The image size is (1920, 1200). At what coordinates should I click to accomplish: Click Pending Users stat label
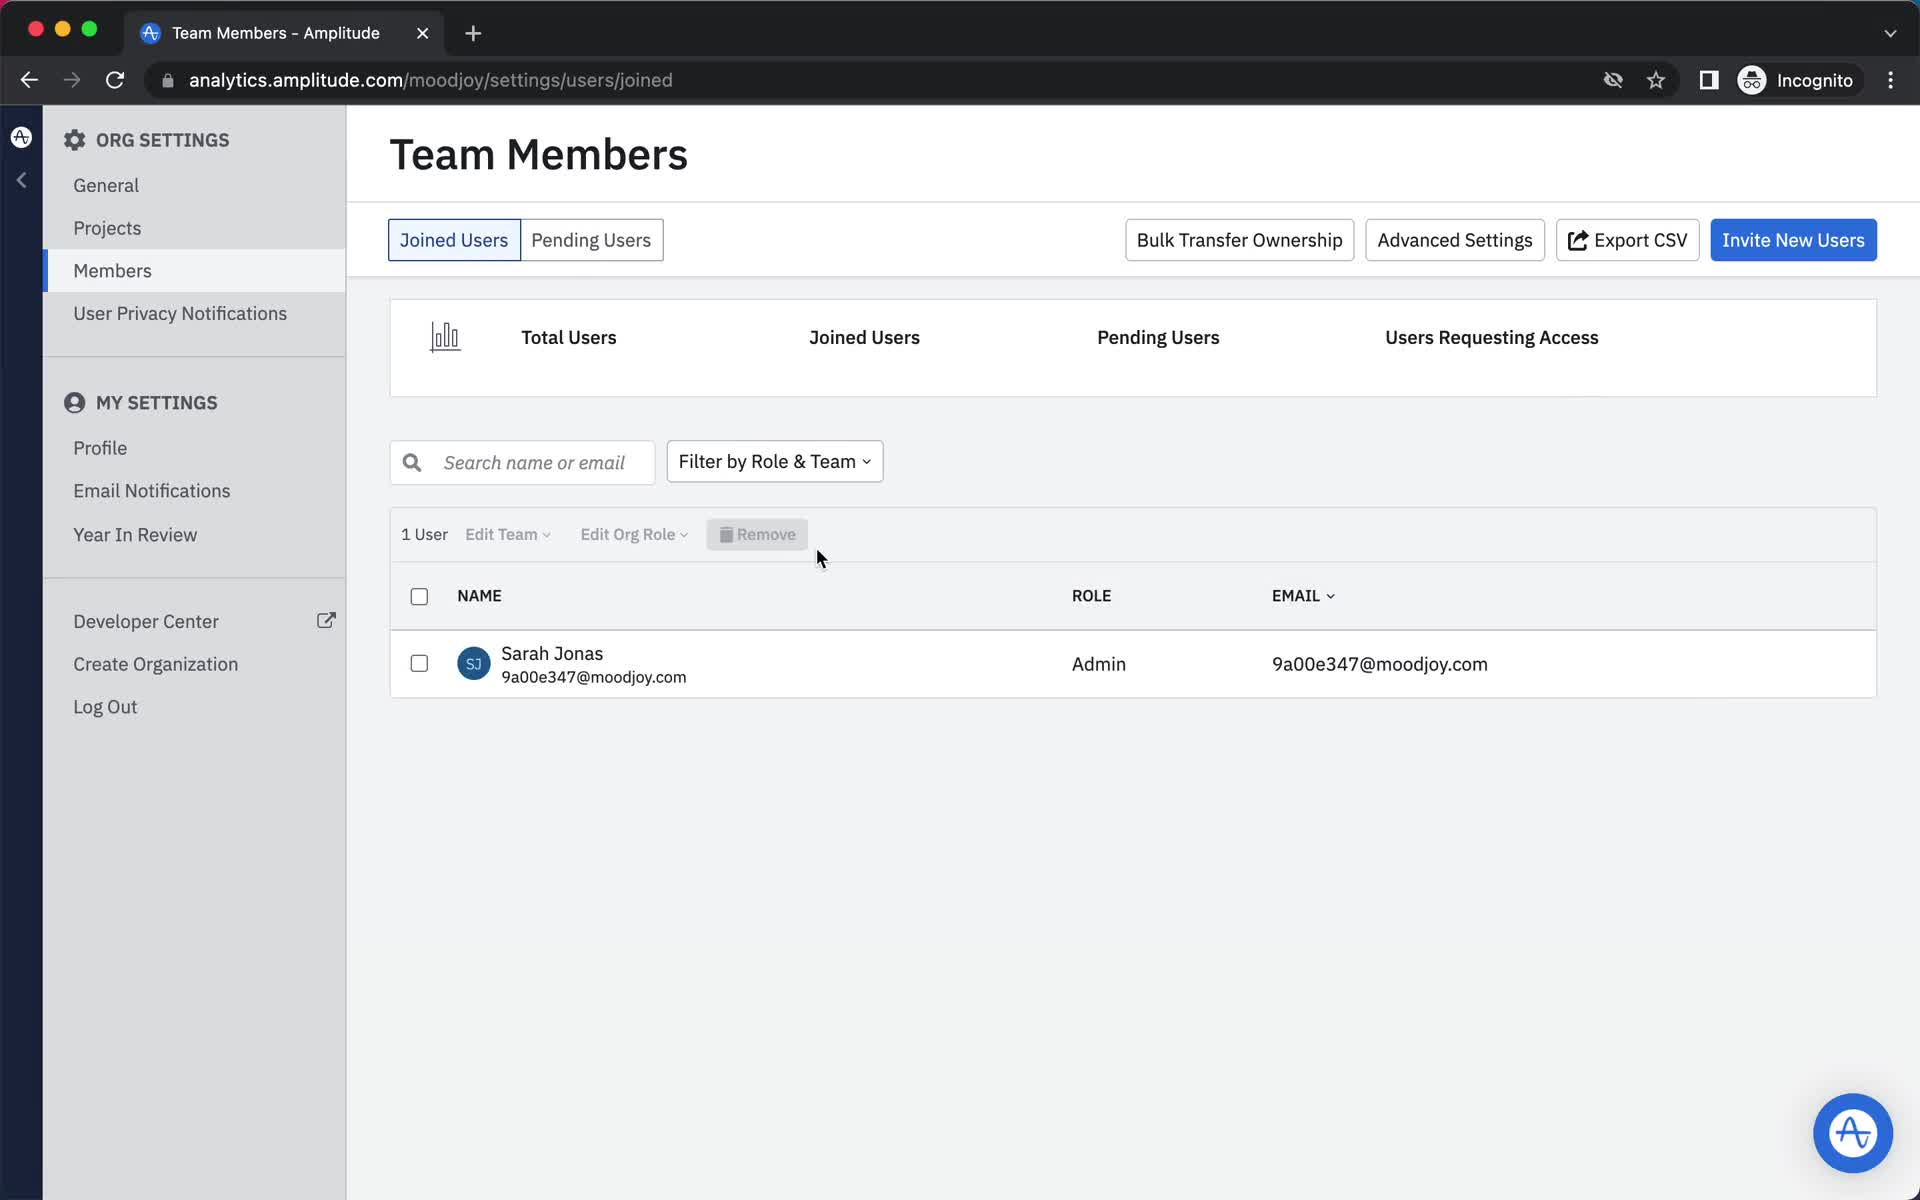point(1158,337)
